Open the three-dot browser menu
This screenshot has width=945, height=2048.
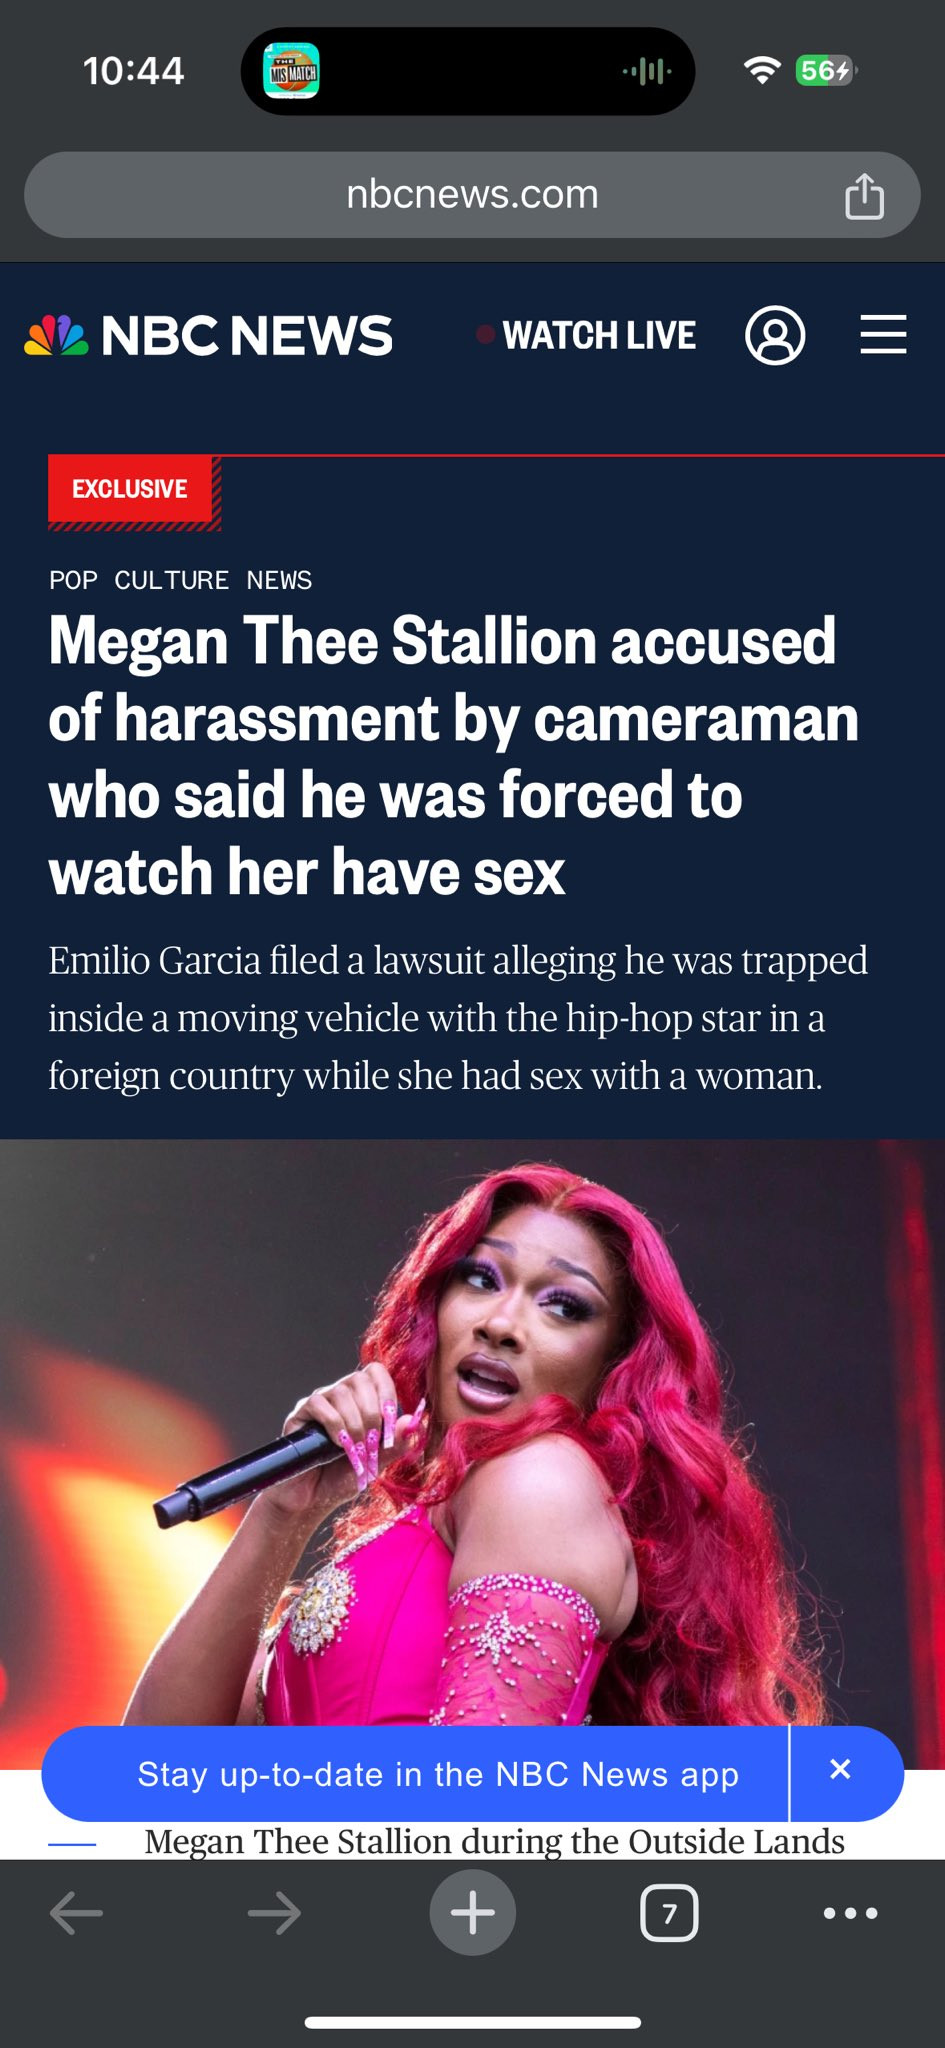pyautogui.click(x=850, y=1913)
